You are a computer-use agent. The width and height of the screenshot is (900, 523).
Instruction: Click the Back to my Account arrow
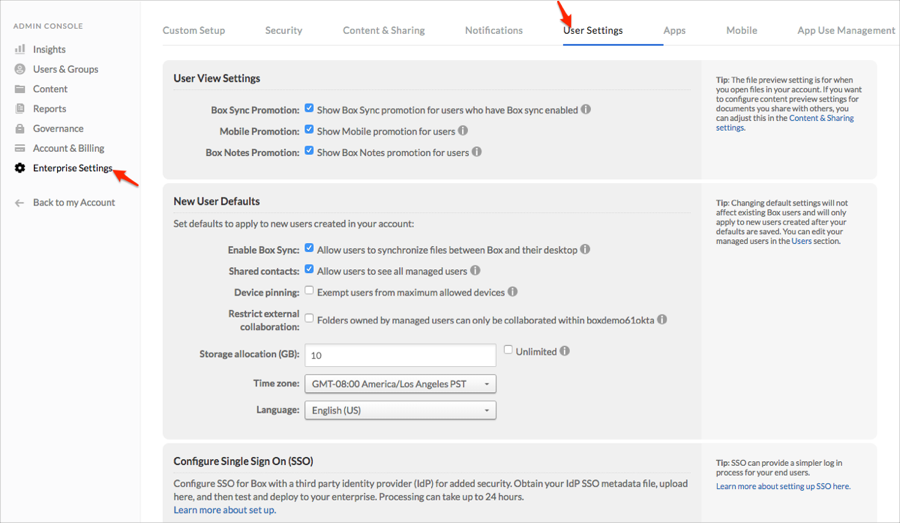coord(19,202)
